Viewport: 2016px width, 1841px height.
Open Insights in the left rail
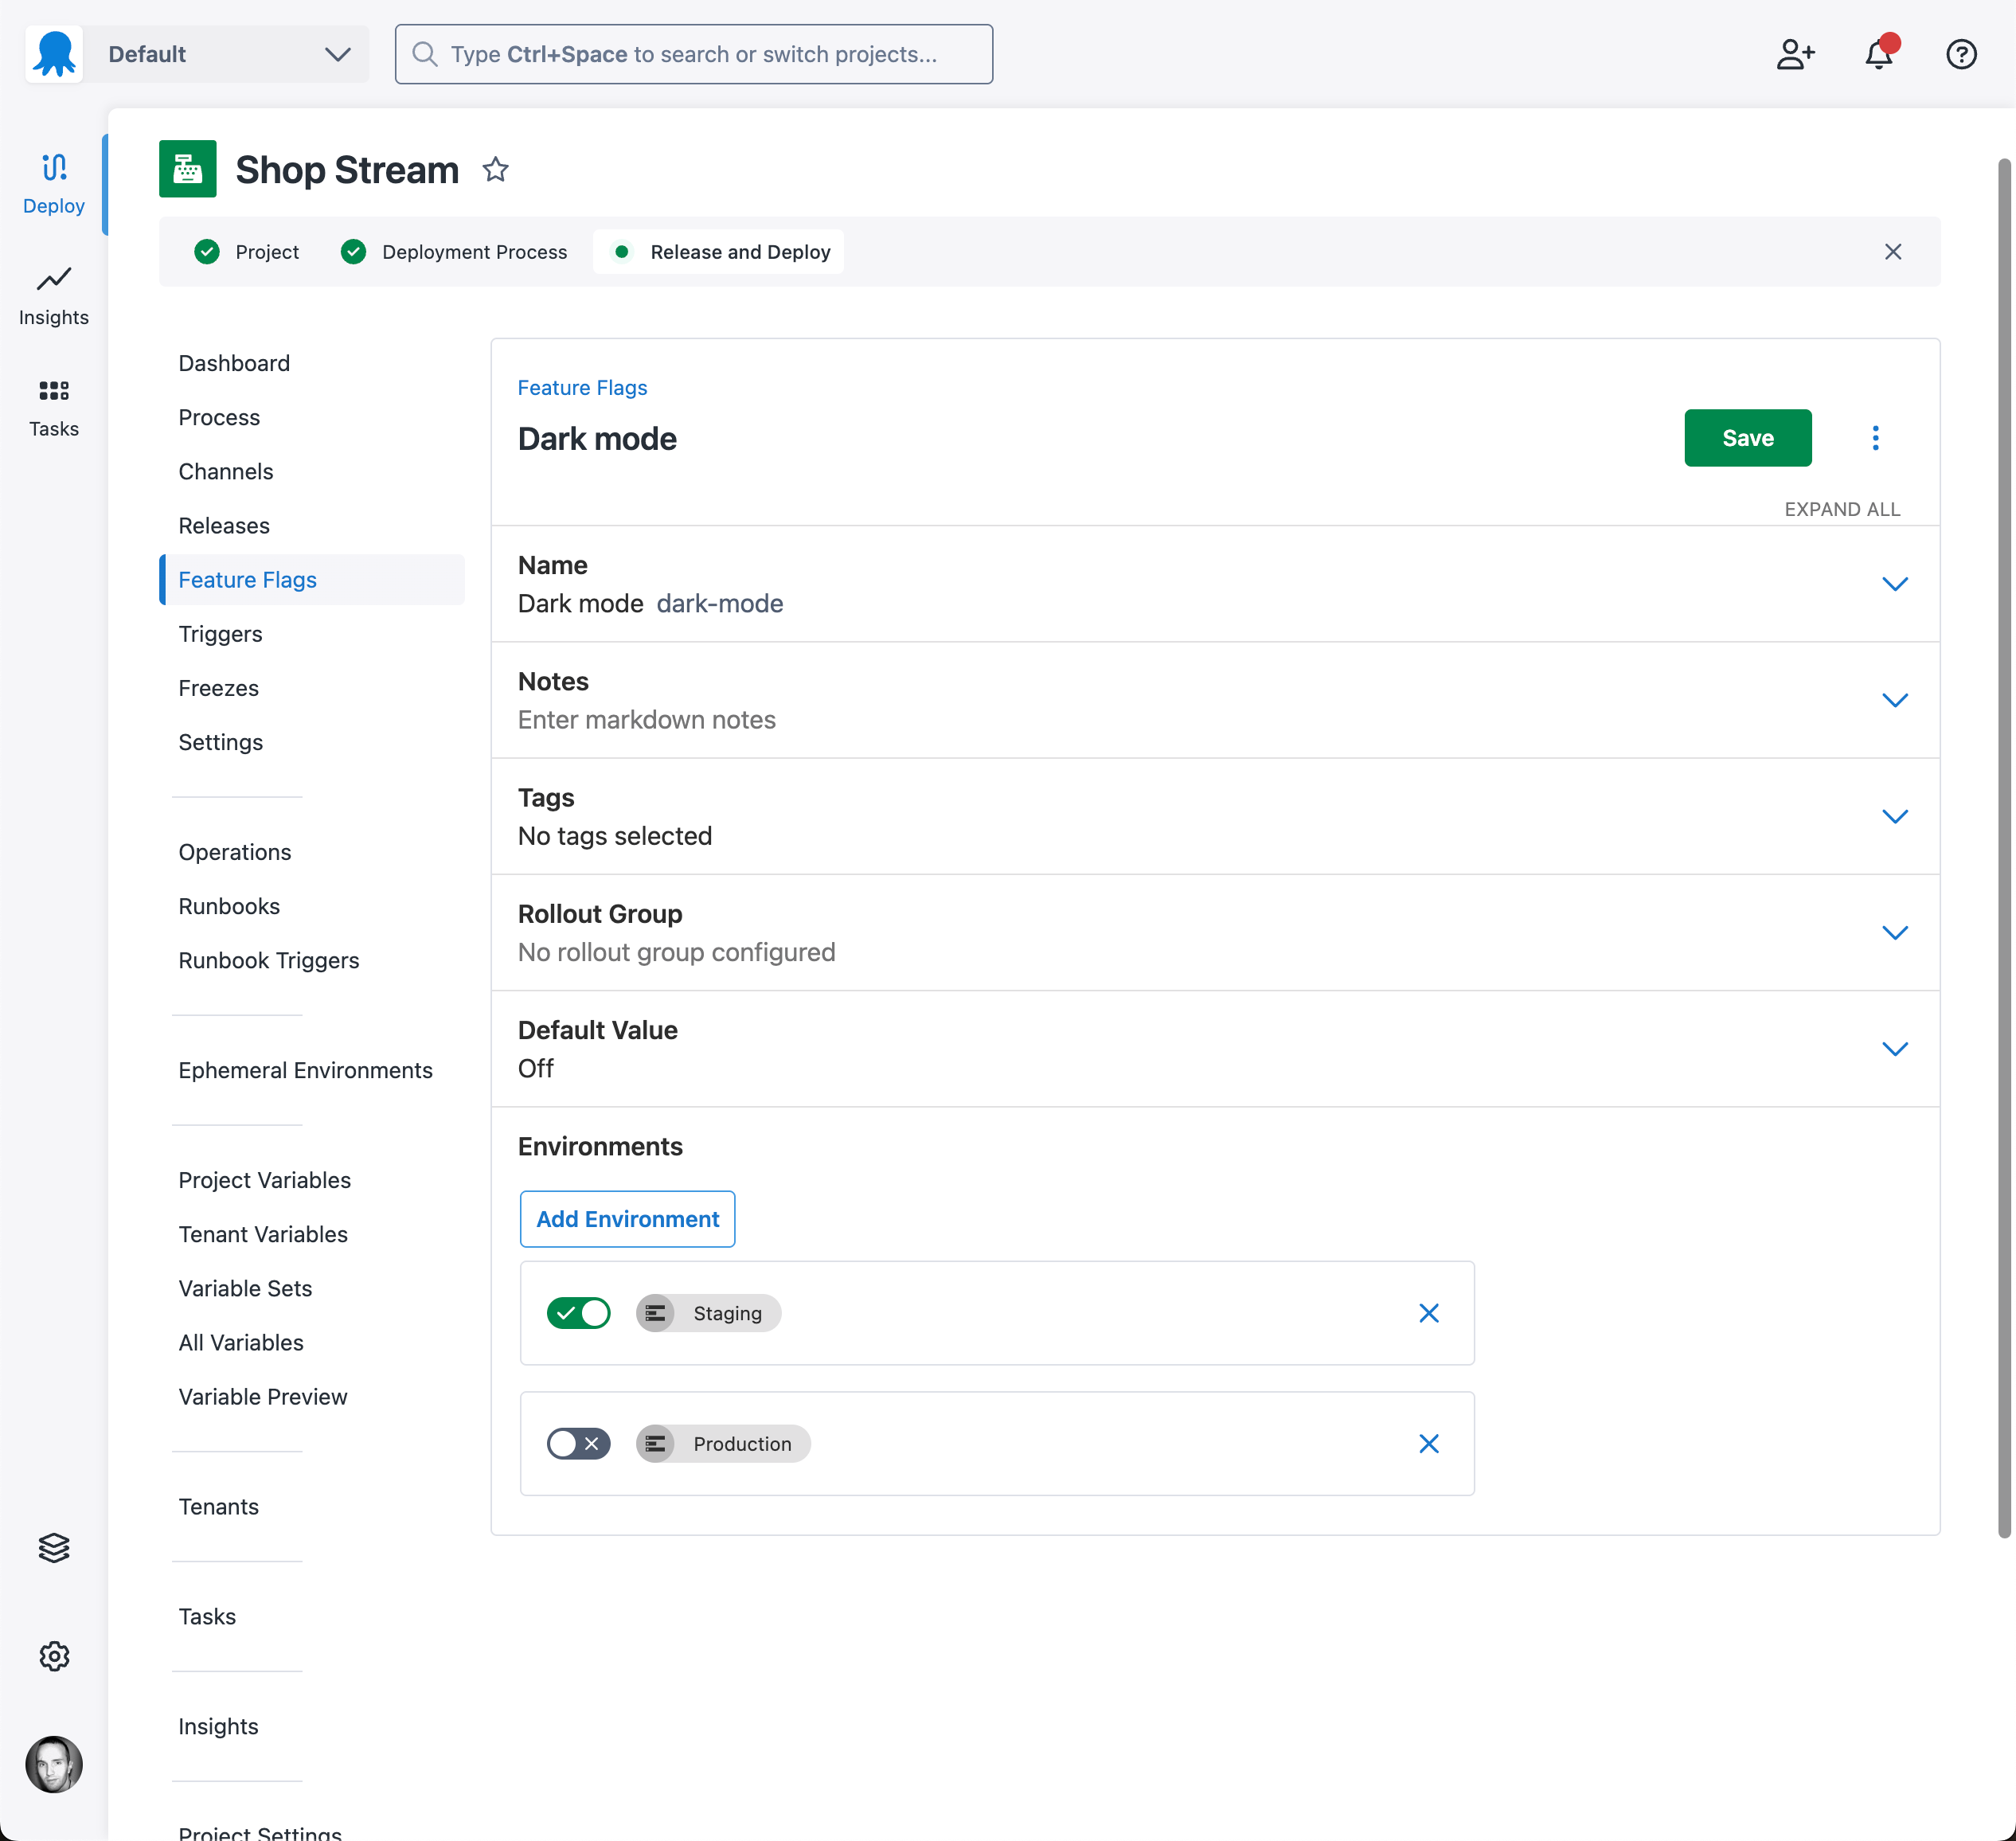pos(54,296)
